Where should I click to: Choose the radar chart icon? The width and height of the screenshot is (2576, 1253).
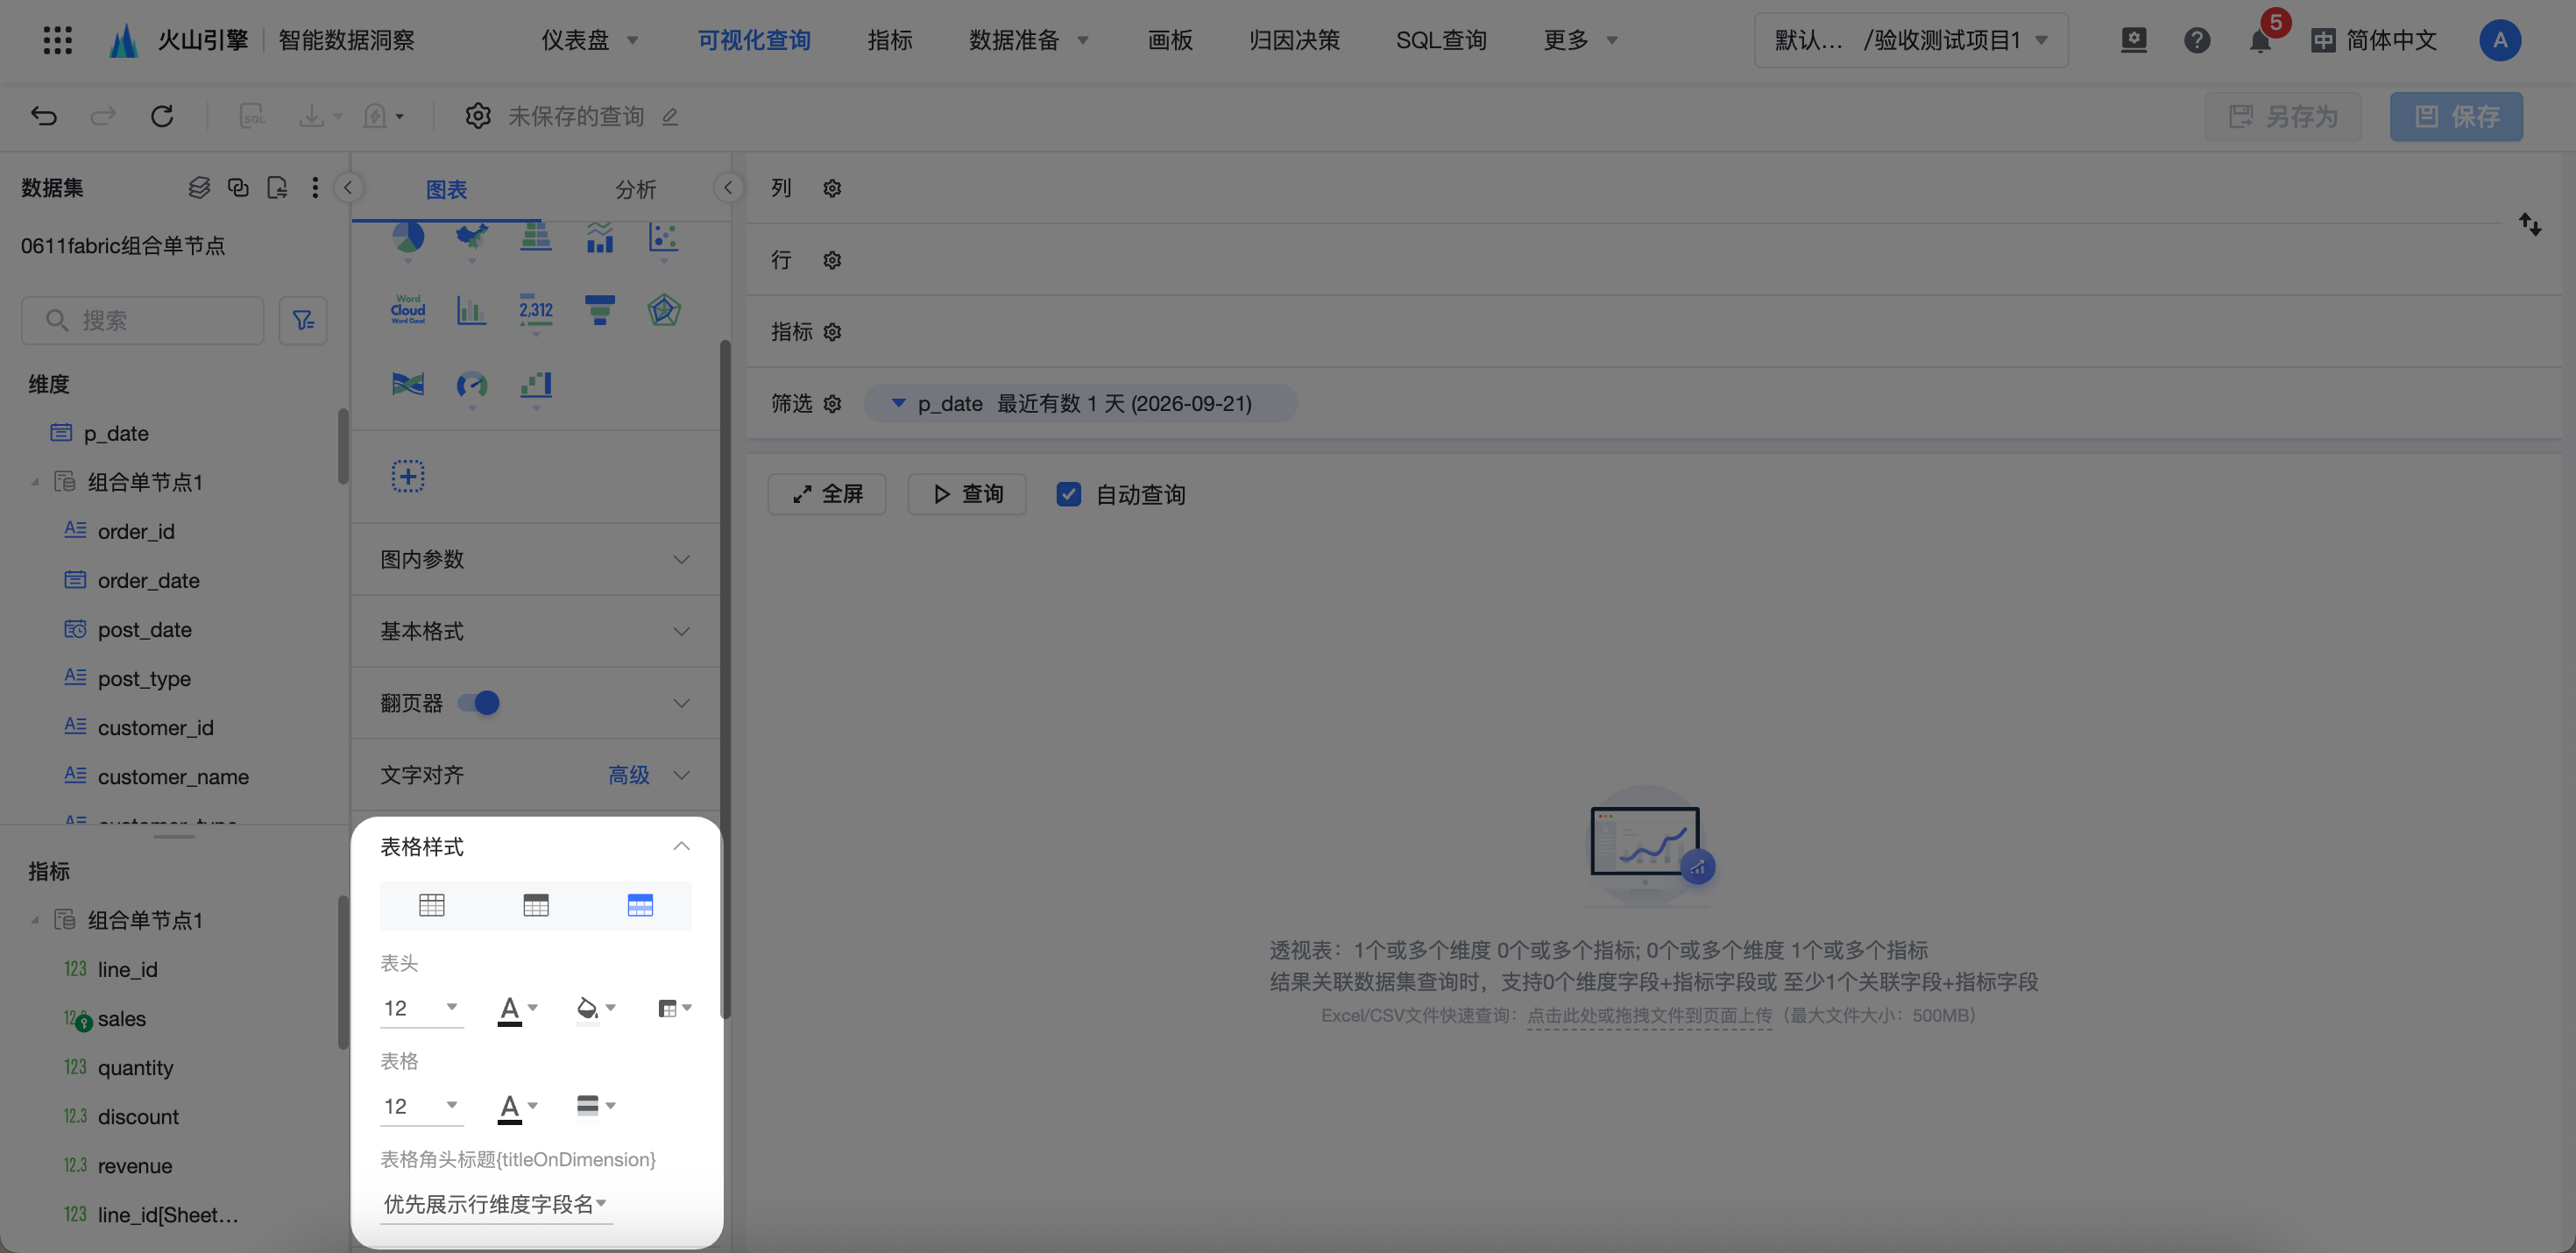point(664,310)
